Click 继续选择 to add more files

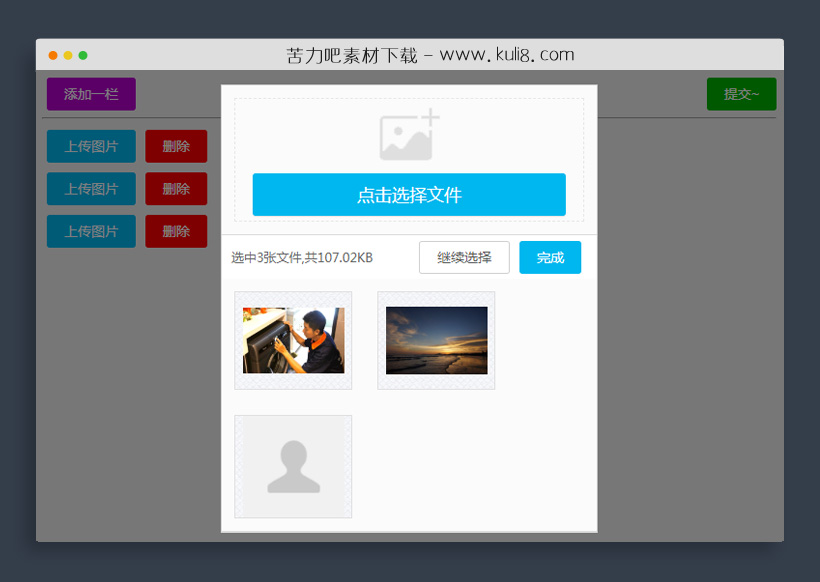tap(464, 257)
